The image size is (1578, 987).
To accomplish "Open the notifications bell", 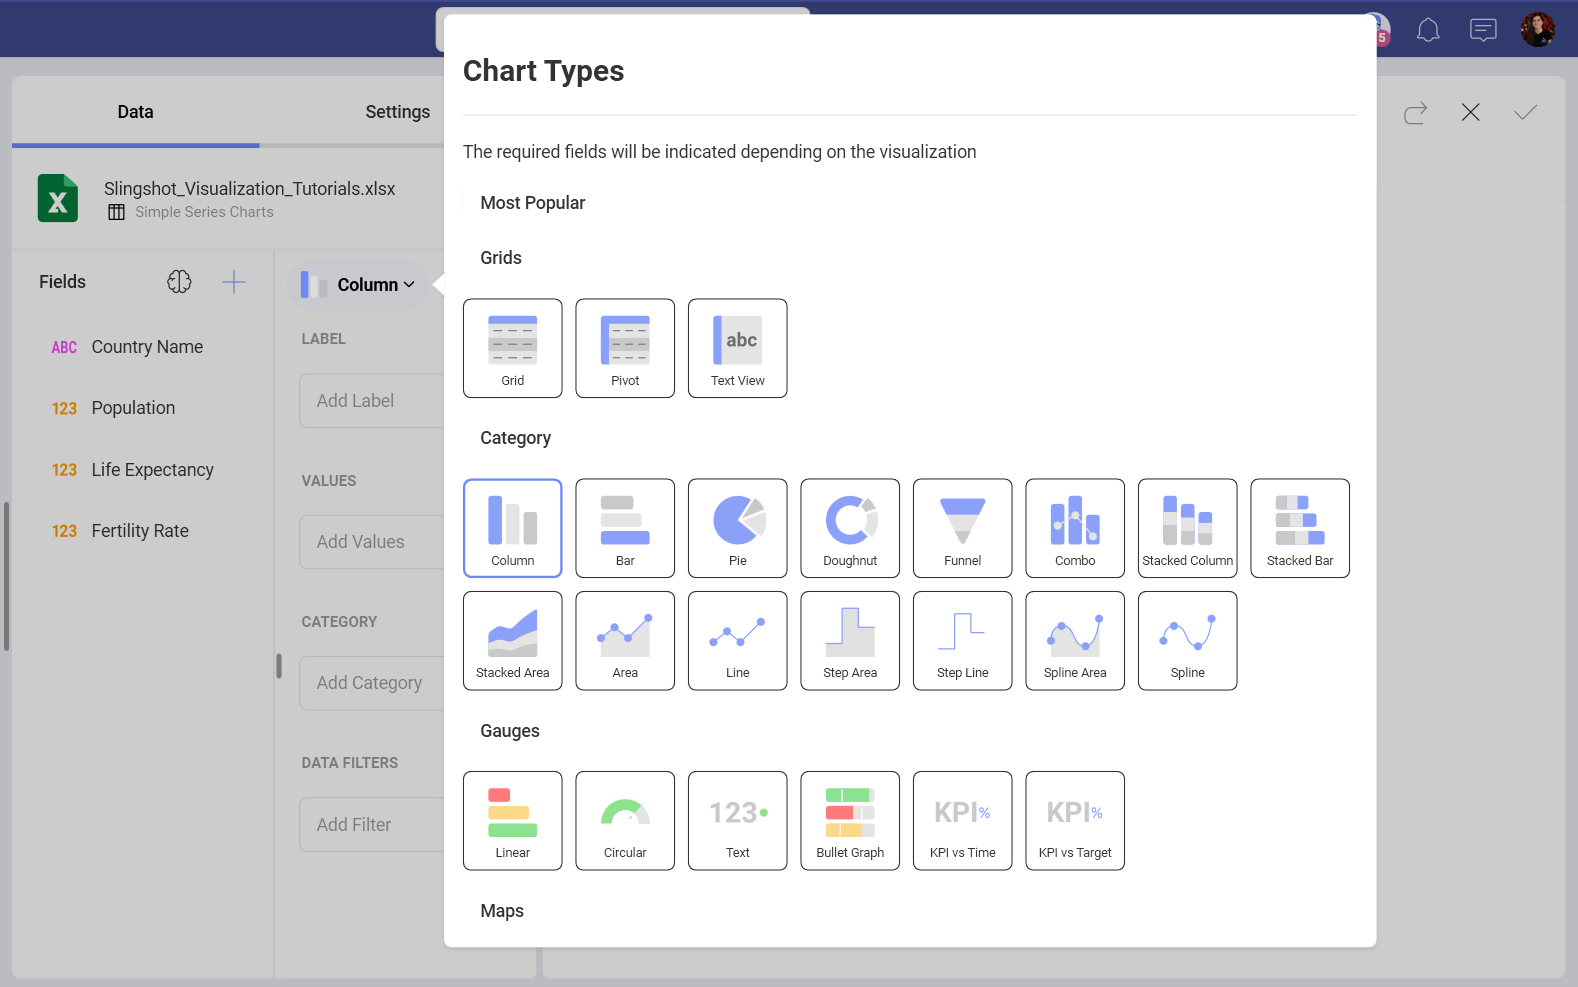I will tap(1428, 30).
